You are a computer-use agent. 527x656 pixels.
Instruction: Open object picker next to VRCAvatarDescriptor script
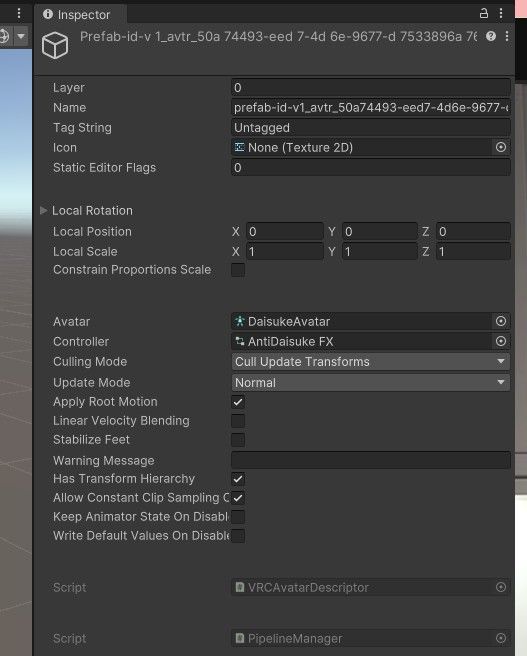501,587
